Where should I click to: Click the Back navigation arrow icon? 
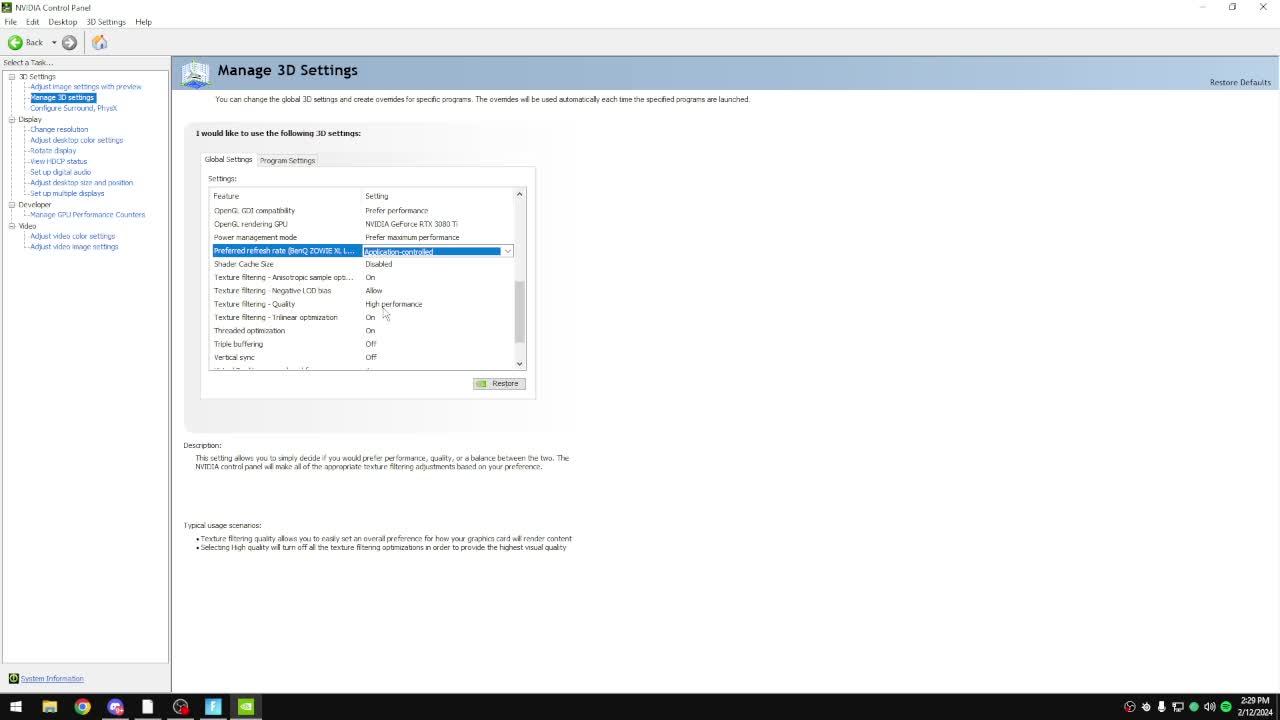[15, 42]
